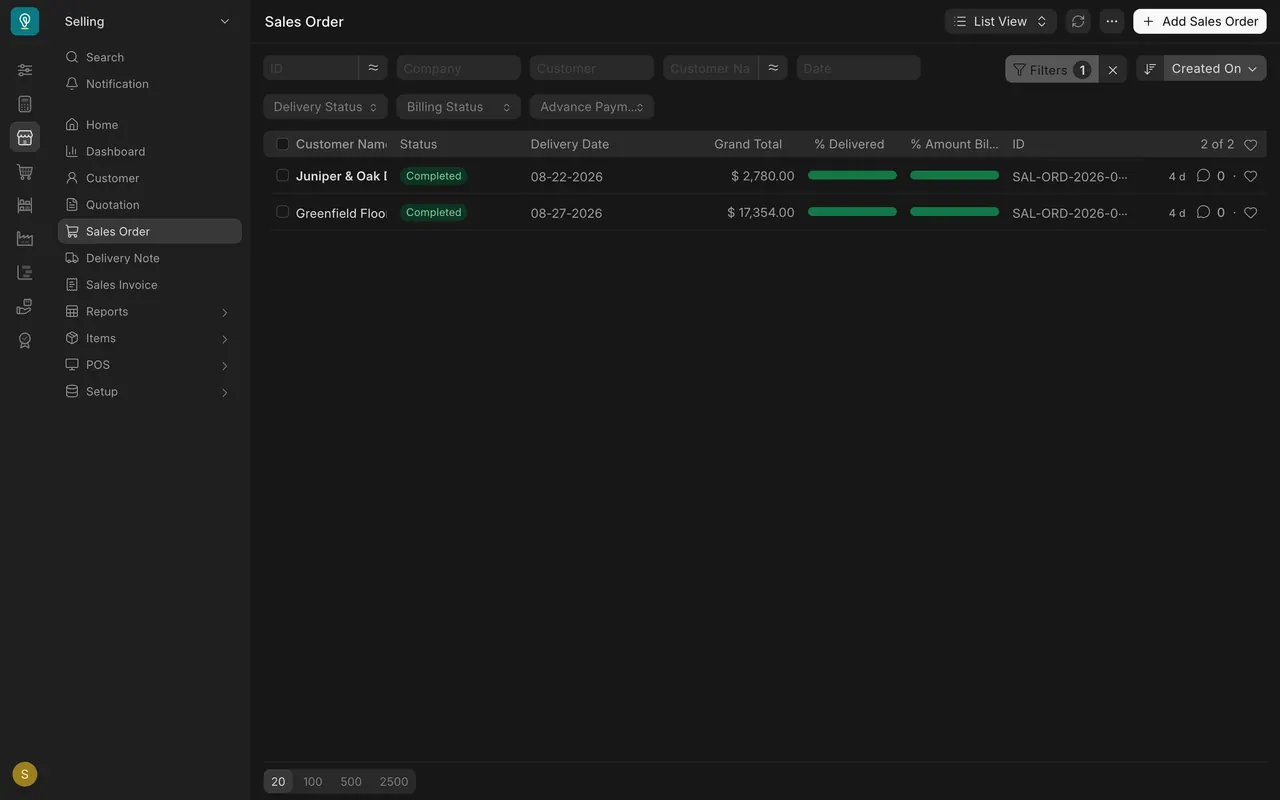
Task: Open the Accounting calculator icon in rail
Action: (x=25, y=104)
